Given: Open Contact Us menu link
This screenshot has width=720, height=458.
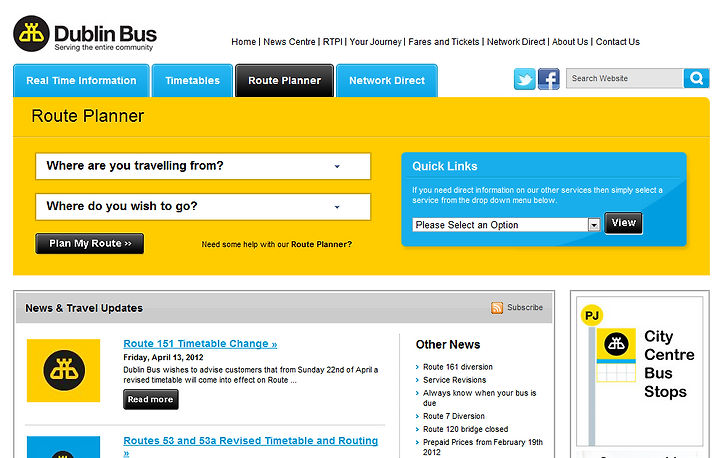Looking at the screenshot, I should [x=618, y=42].
